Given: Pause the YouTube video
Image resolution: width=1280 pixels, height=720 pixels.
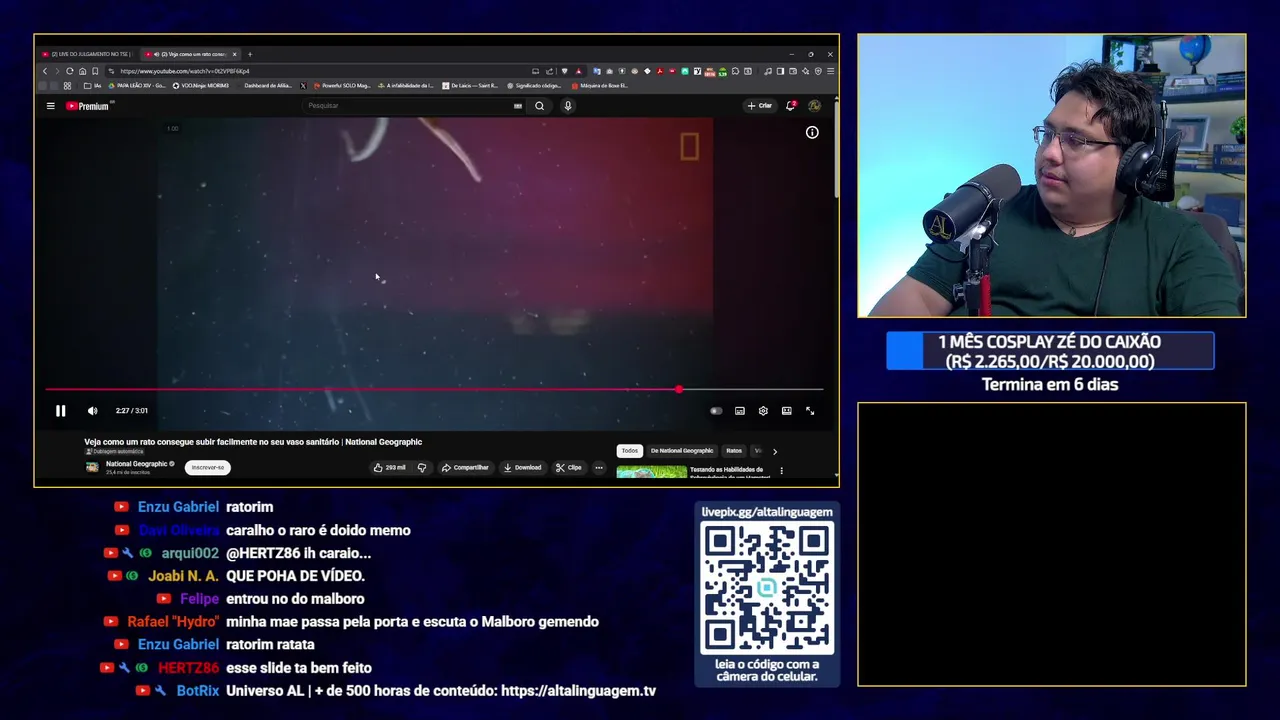Looking at the screenshot, I should (60, 411).
